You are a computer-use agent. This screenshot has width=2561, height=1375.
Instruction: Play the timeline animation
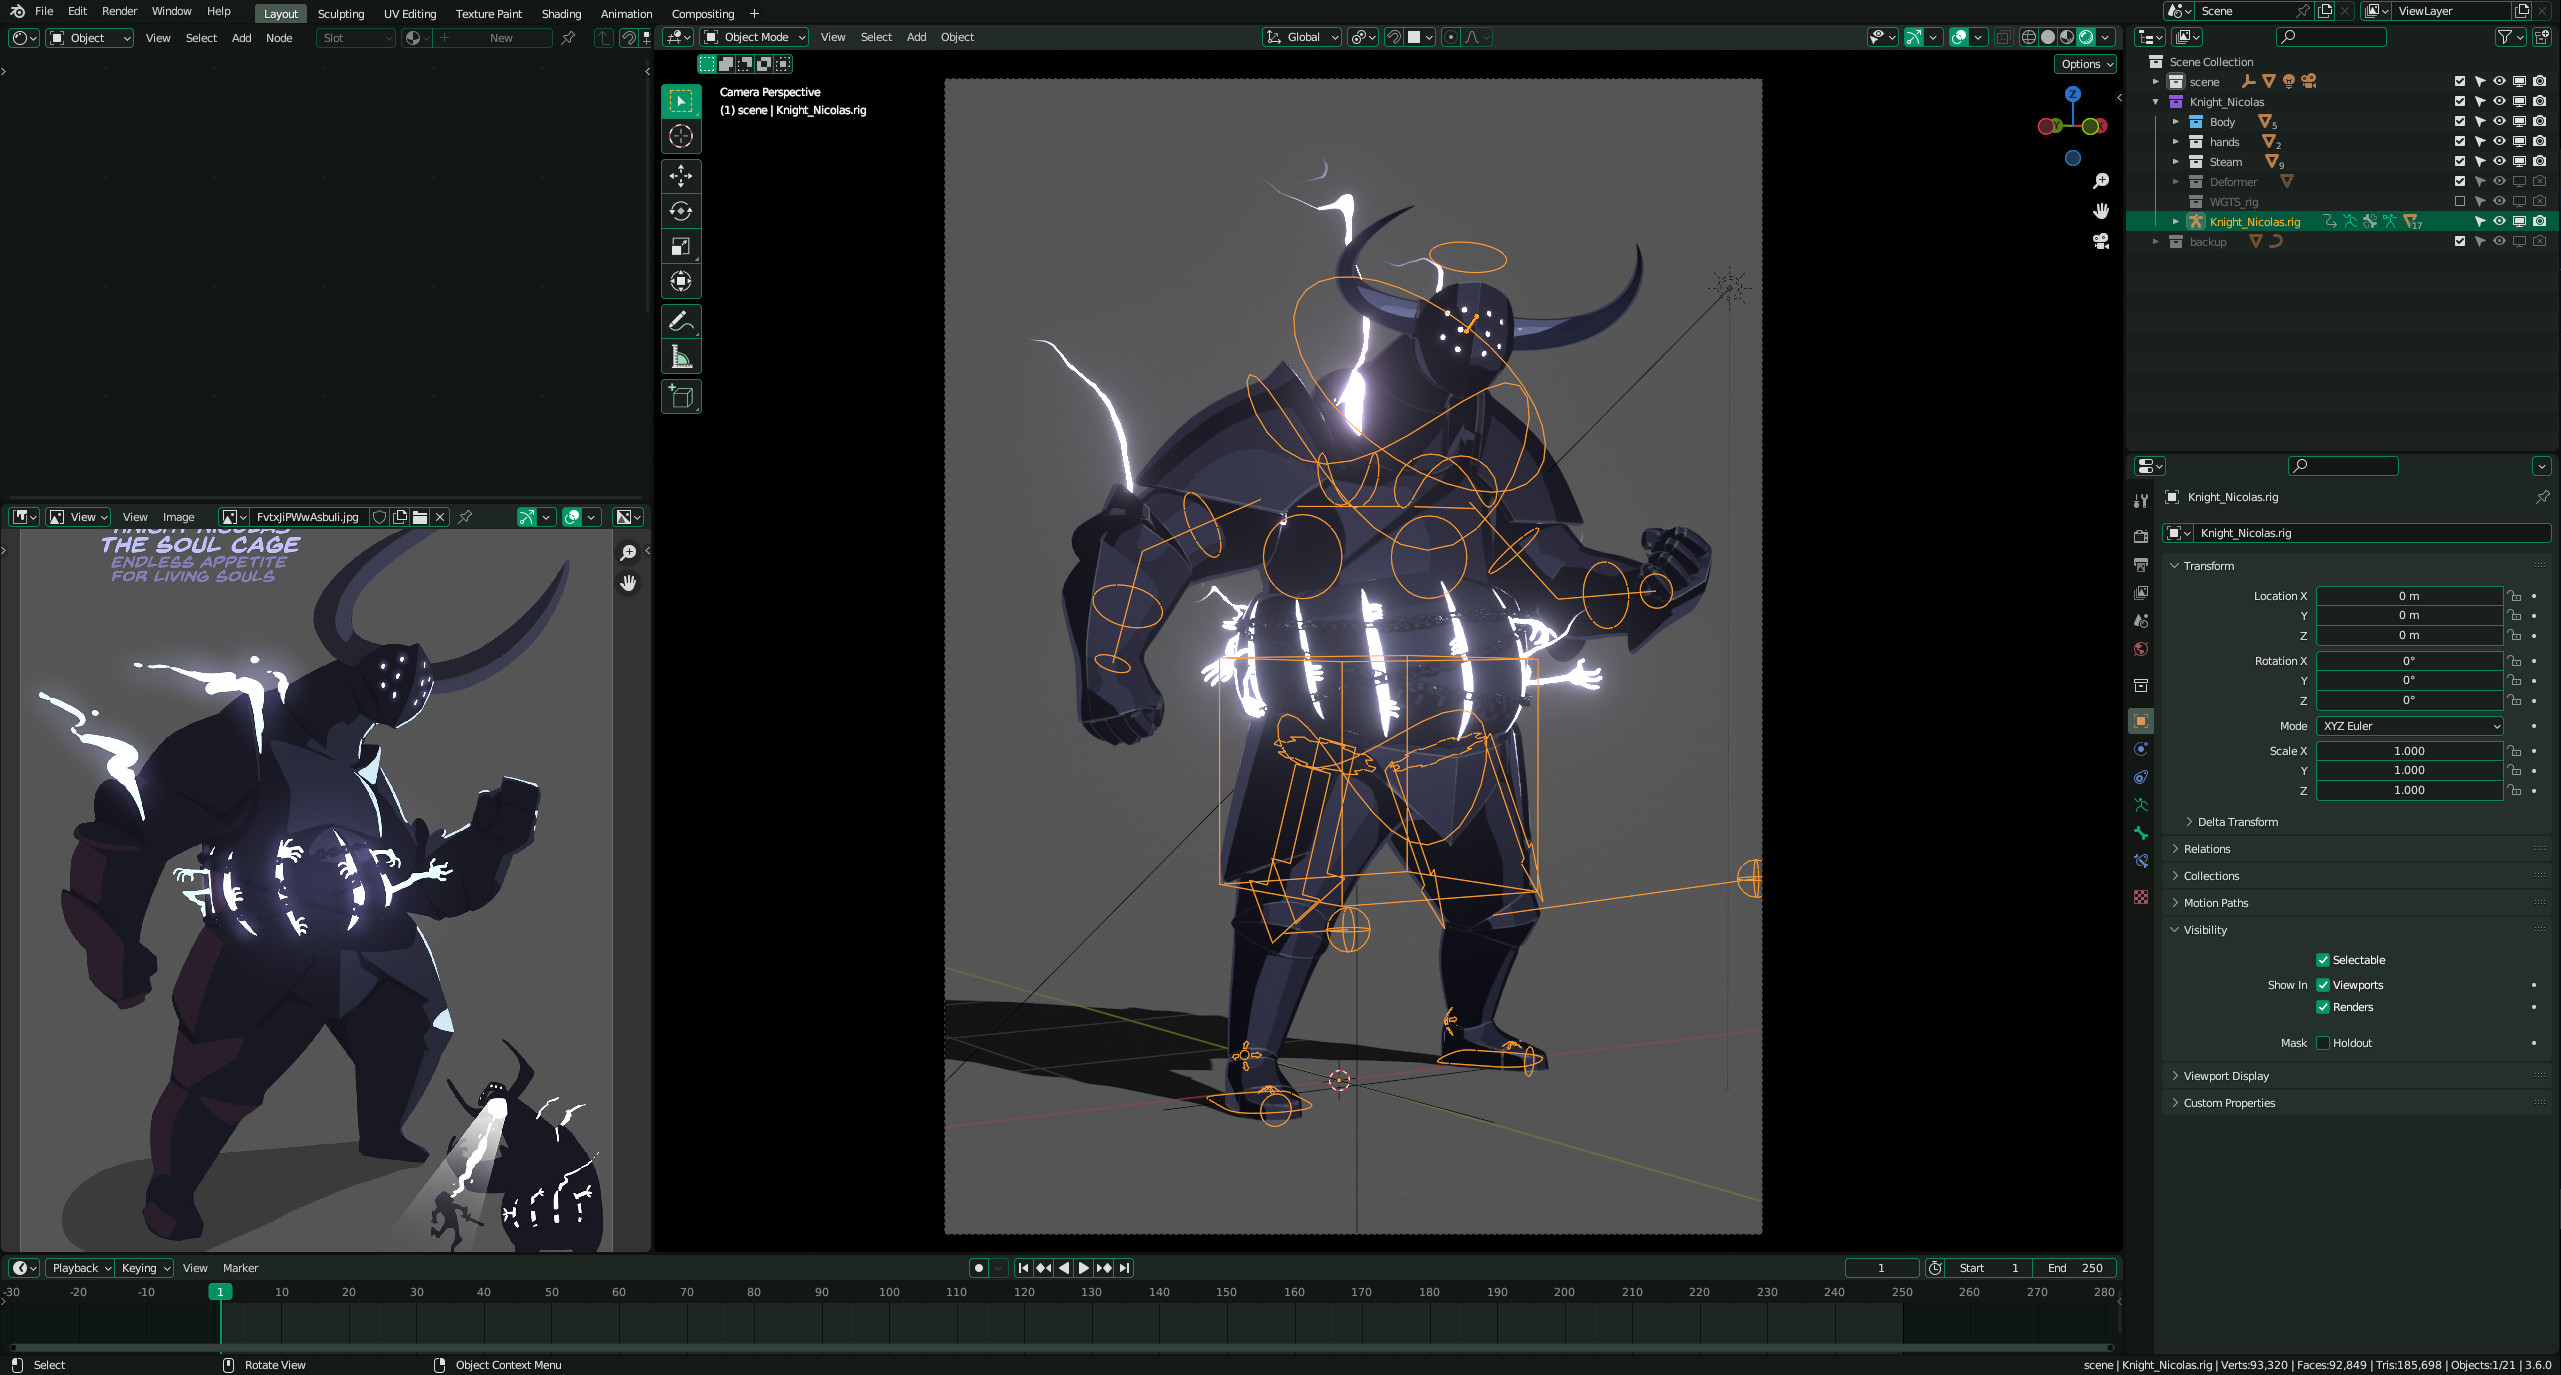click(1084, 1268)
